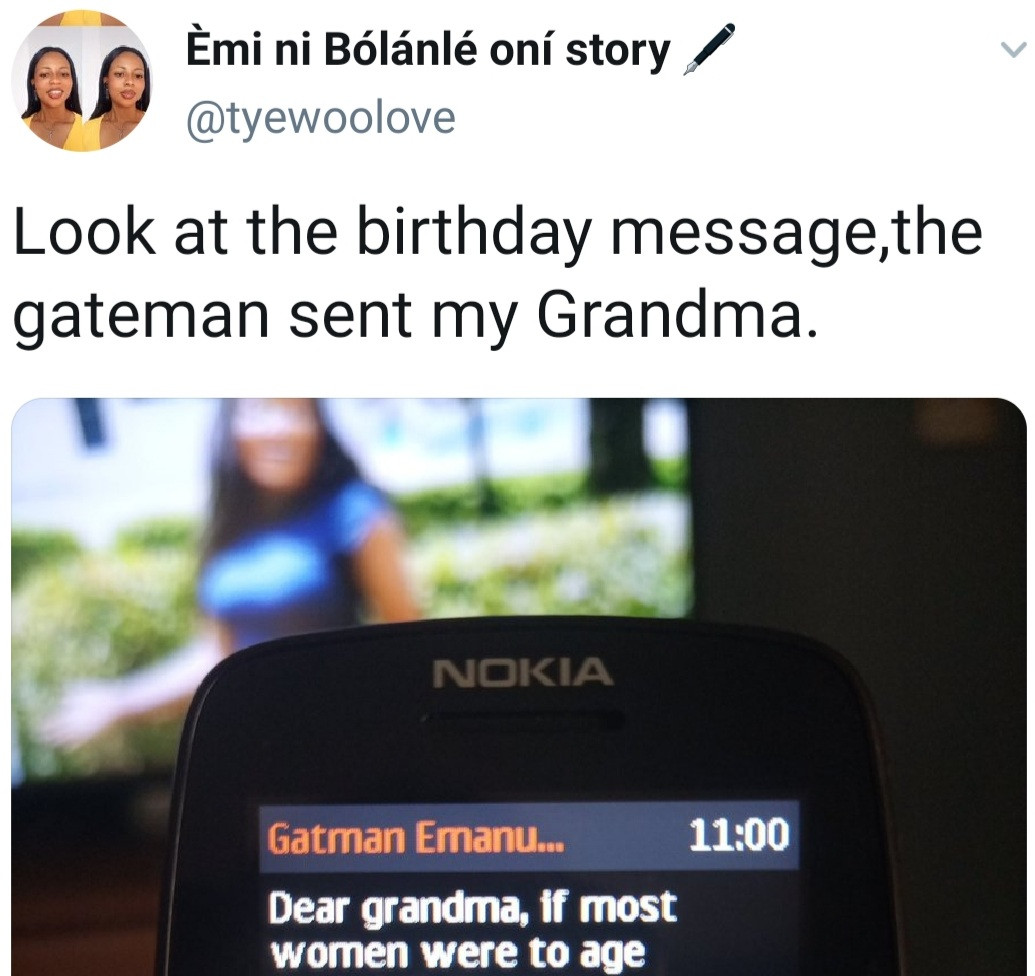
Task: Click the word gateman in the tweet text
Action: pos(141,315)
